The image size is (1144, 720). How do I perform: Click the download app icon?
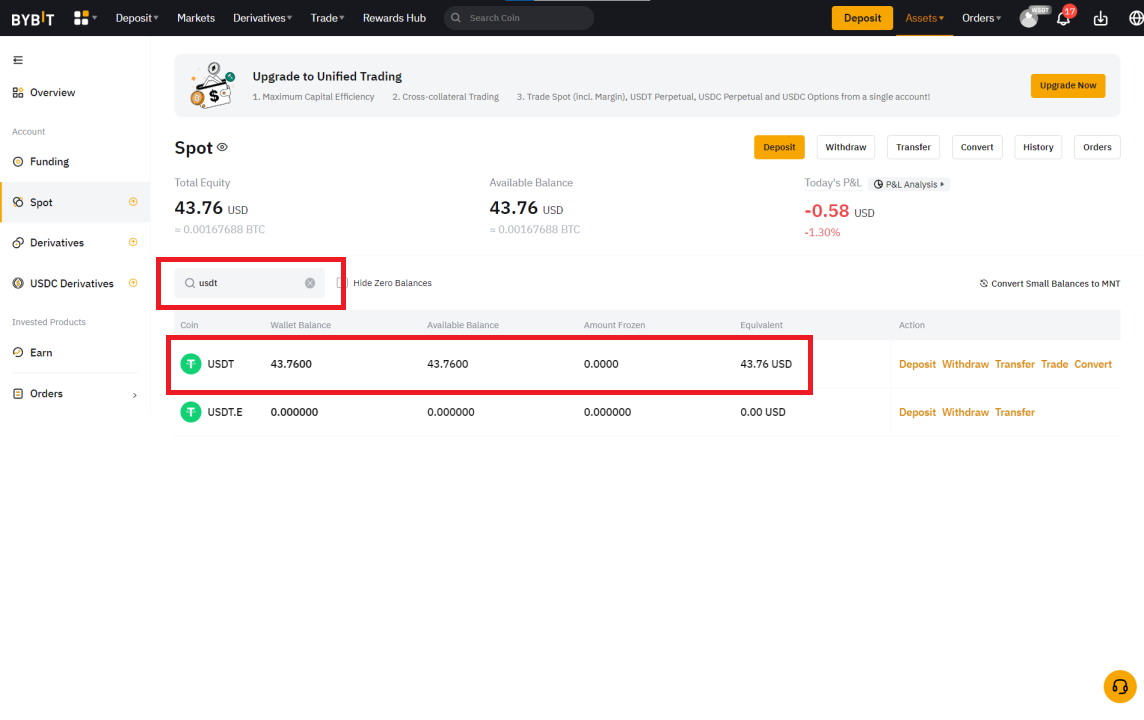coord(1100,18)
